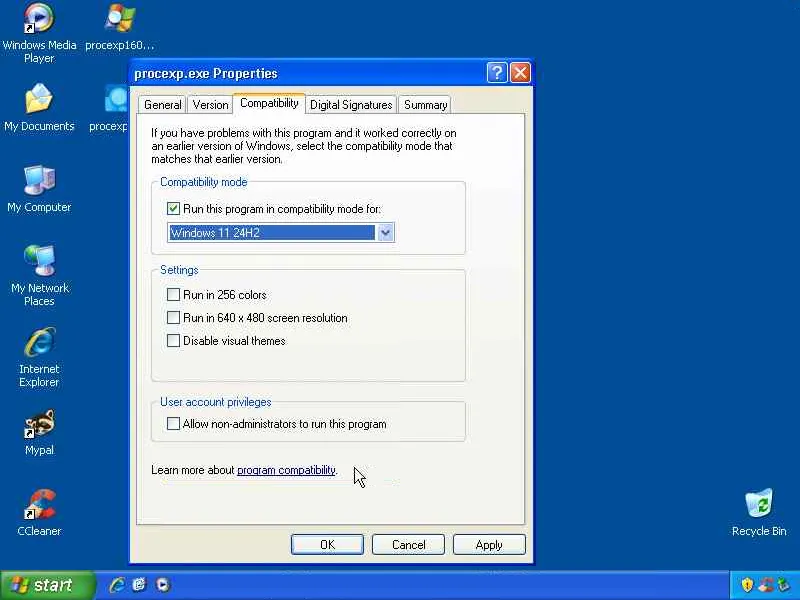Close the procexp.exe Properties dialog
This screenshot has width=800, height=600.
click(520, 72)
